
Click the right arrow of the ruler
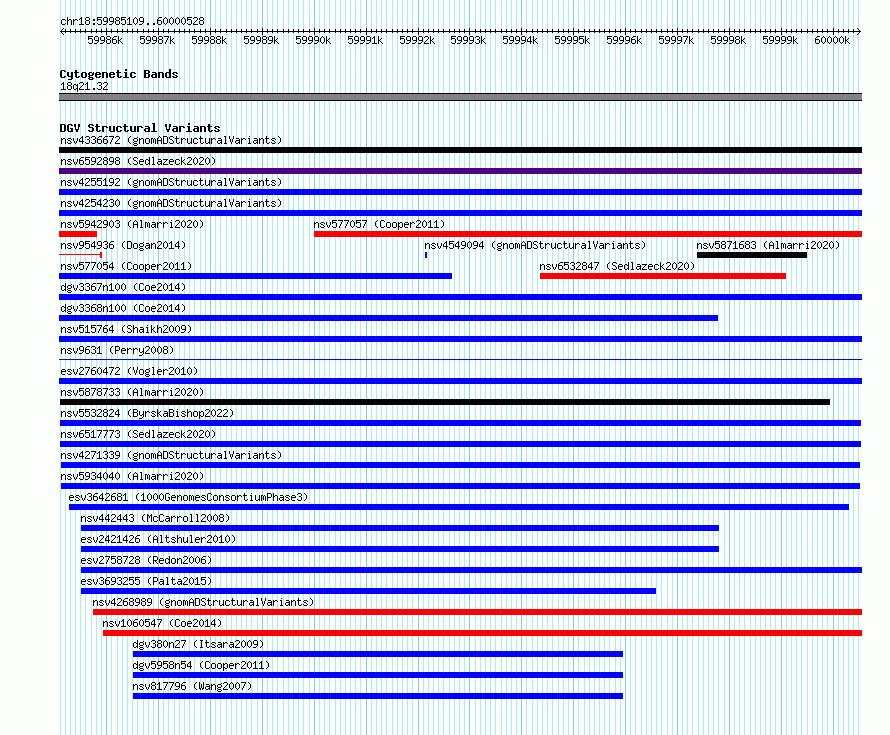pos(859,32)
